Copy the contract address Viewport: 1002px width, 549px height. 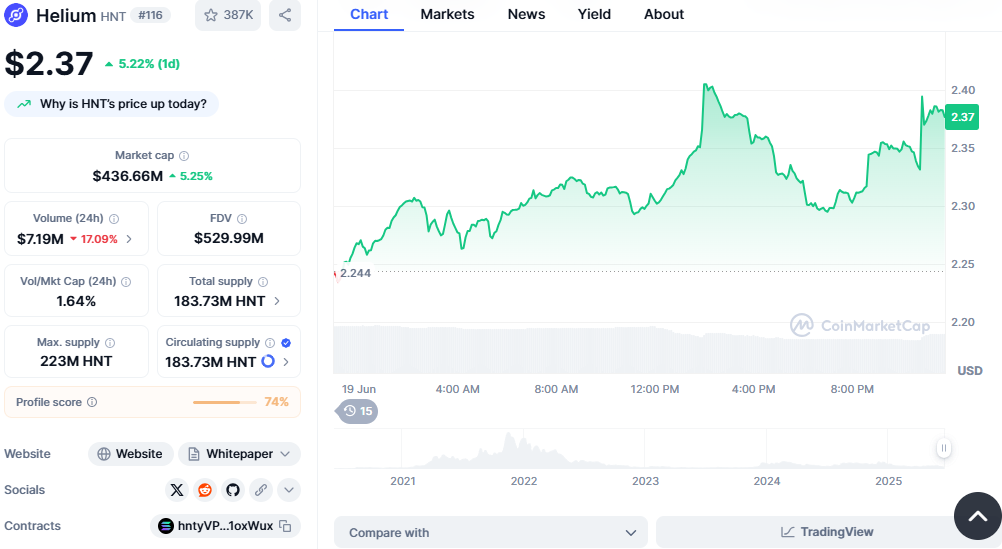tap(286, 526)
